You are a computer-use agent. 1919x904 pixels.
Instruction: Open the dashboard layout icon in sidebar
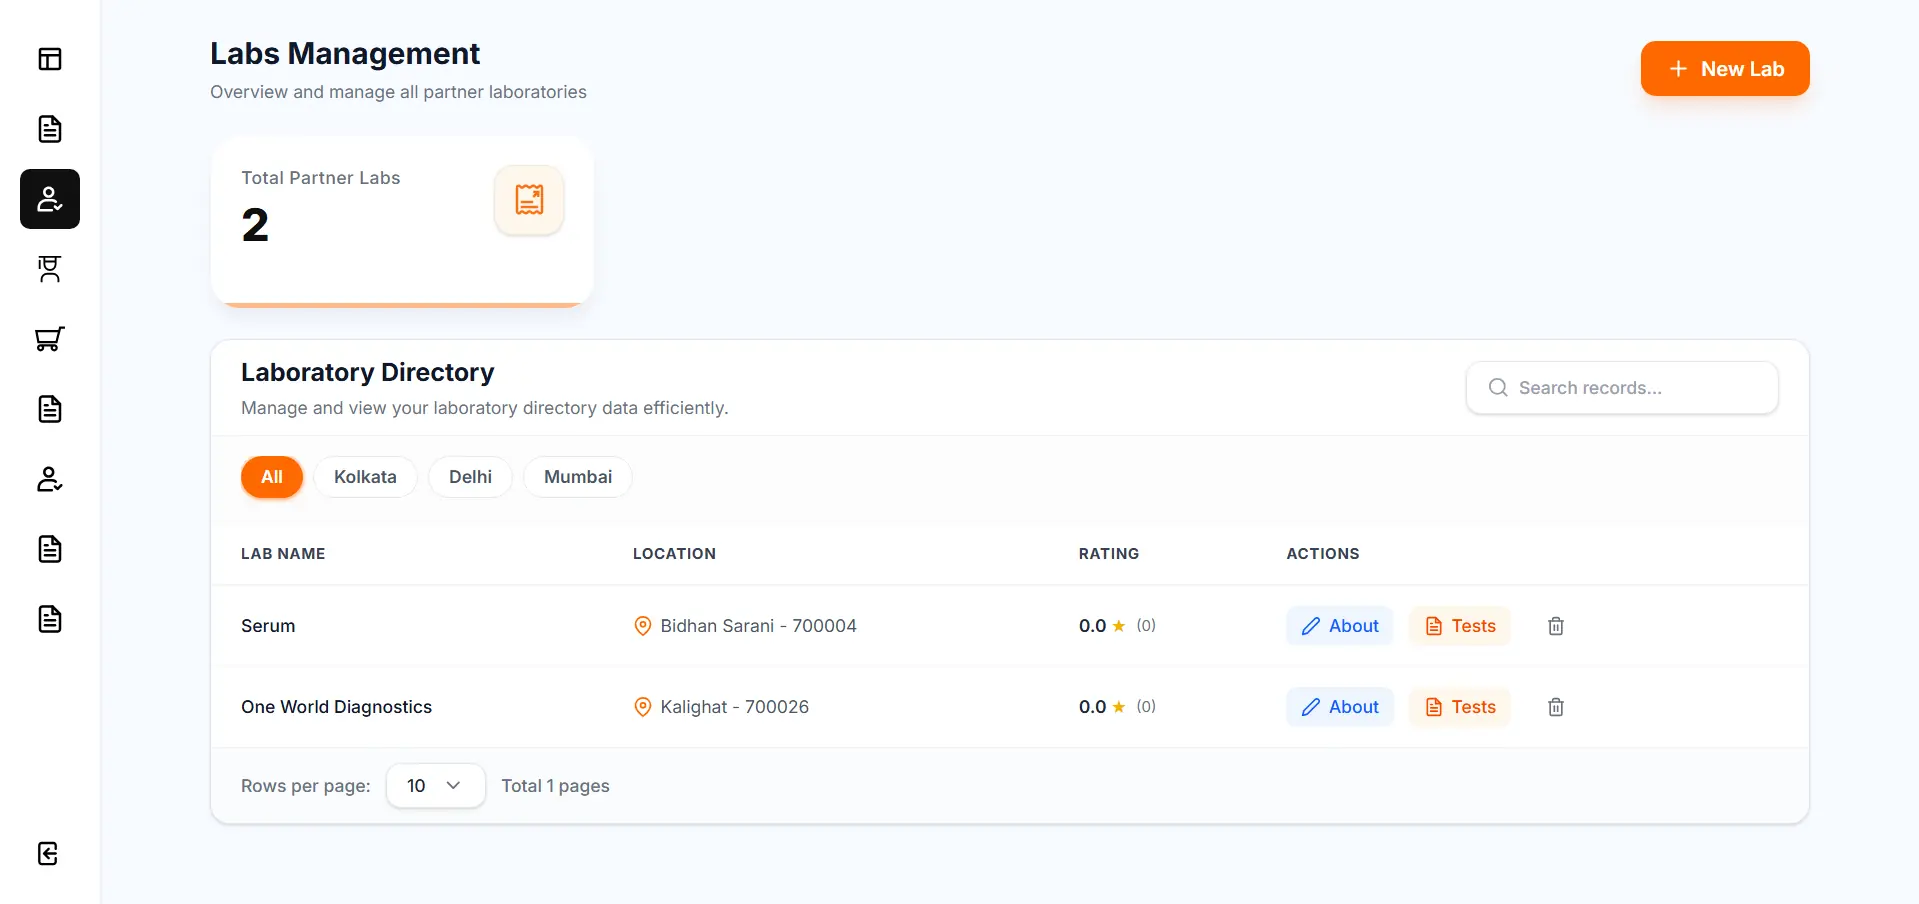tap(50, 59)
